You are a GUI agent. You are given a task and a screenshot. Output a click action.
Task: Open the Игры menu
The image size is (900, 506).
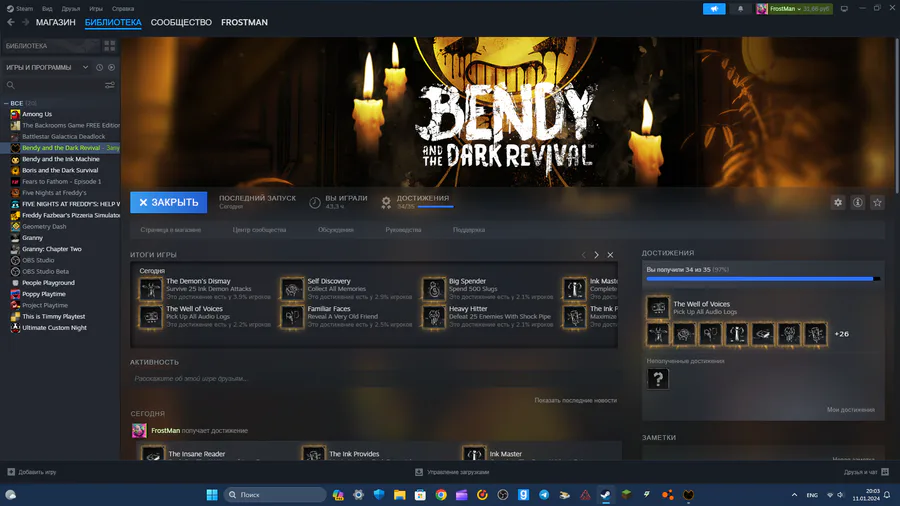coord(96,9)
